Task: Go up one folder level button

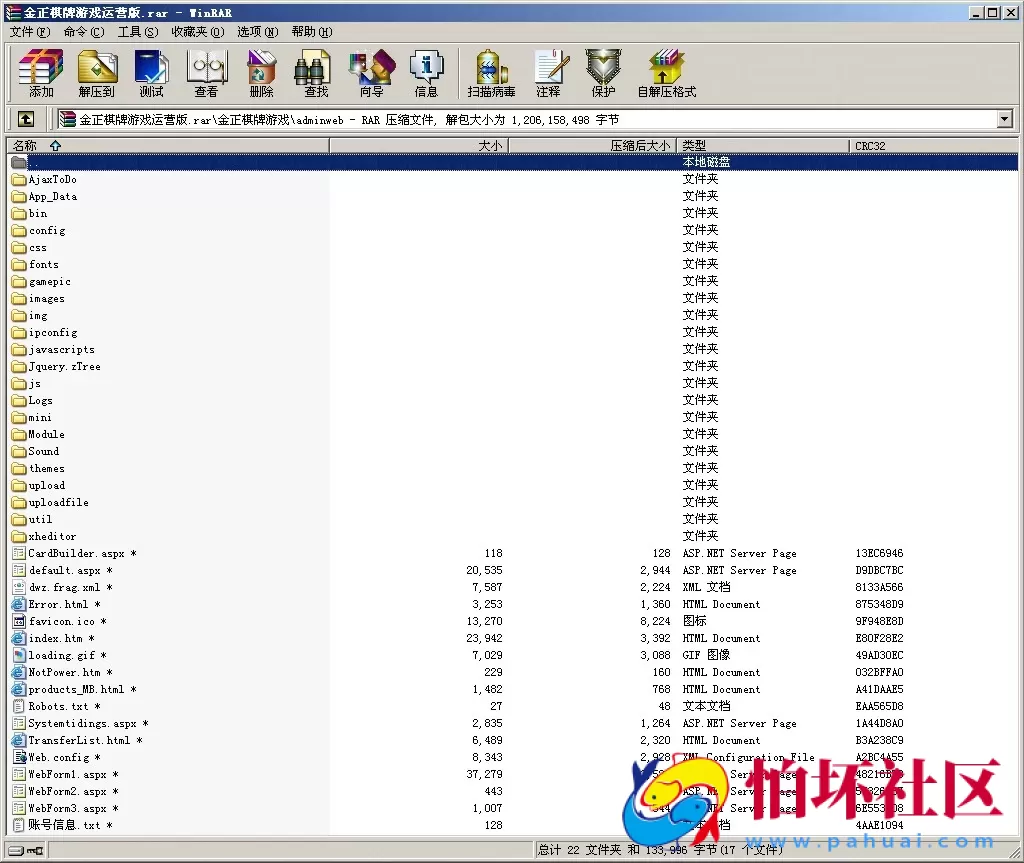Action: (26, 119)
